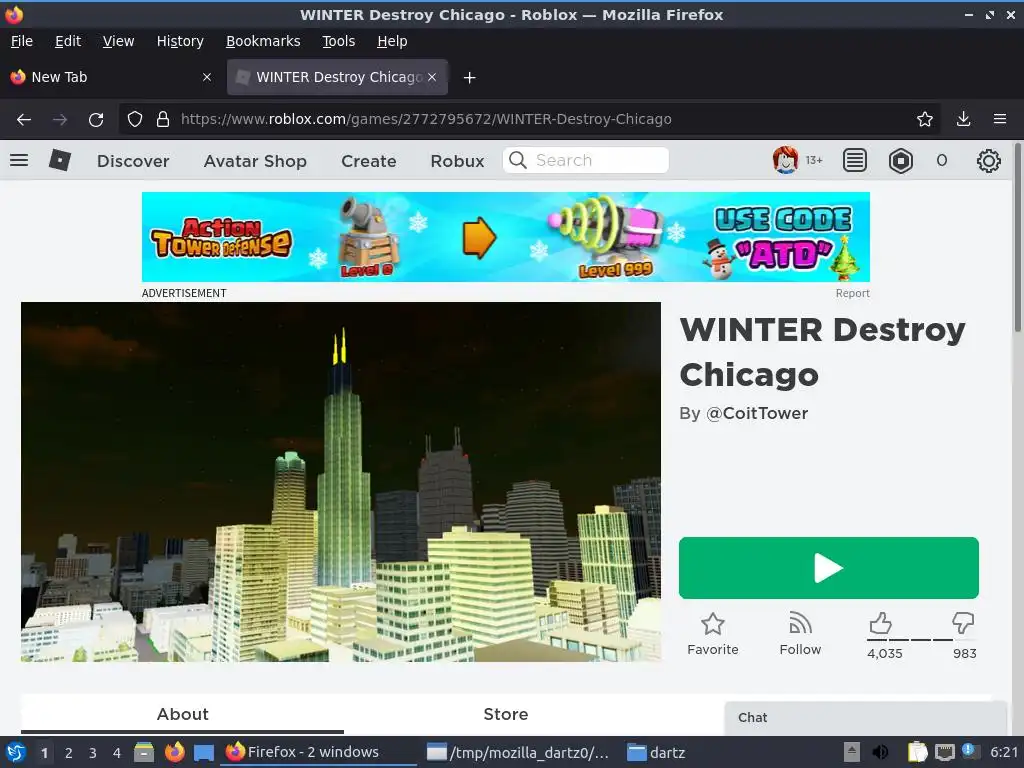
Task: Start the game with green Play button
Action: pyautogui.click(x=829, y=568)
